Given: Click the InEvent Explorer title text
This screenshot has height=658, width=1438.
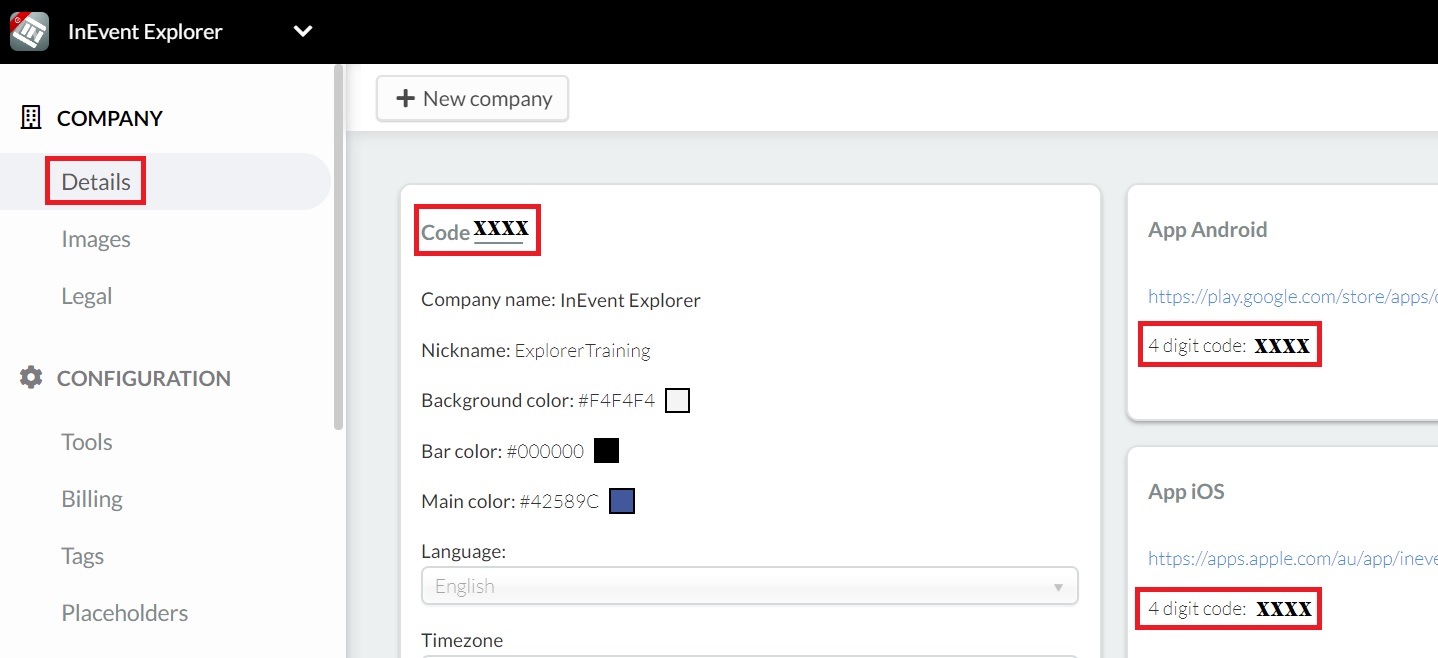Looking at the screenshot, I should tap(145, 31).
